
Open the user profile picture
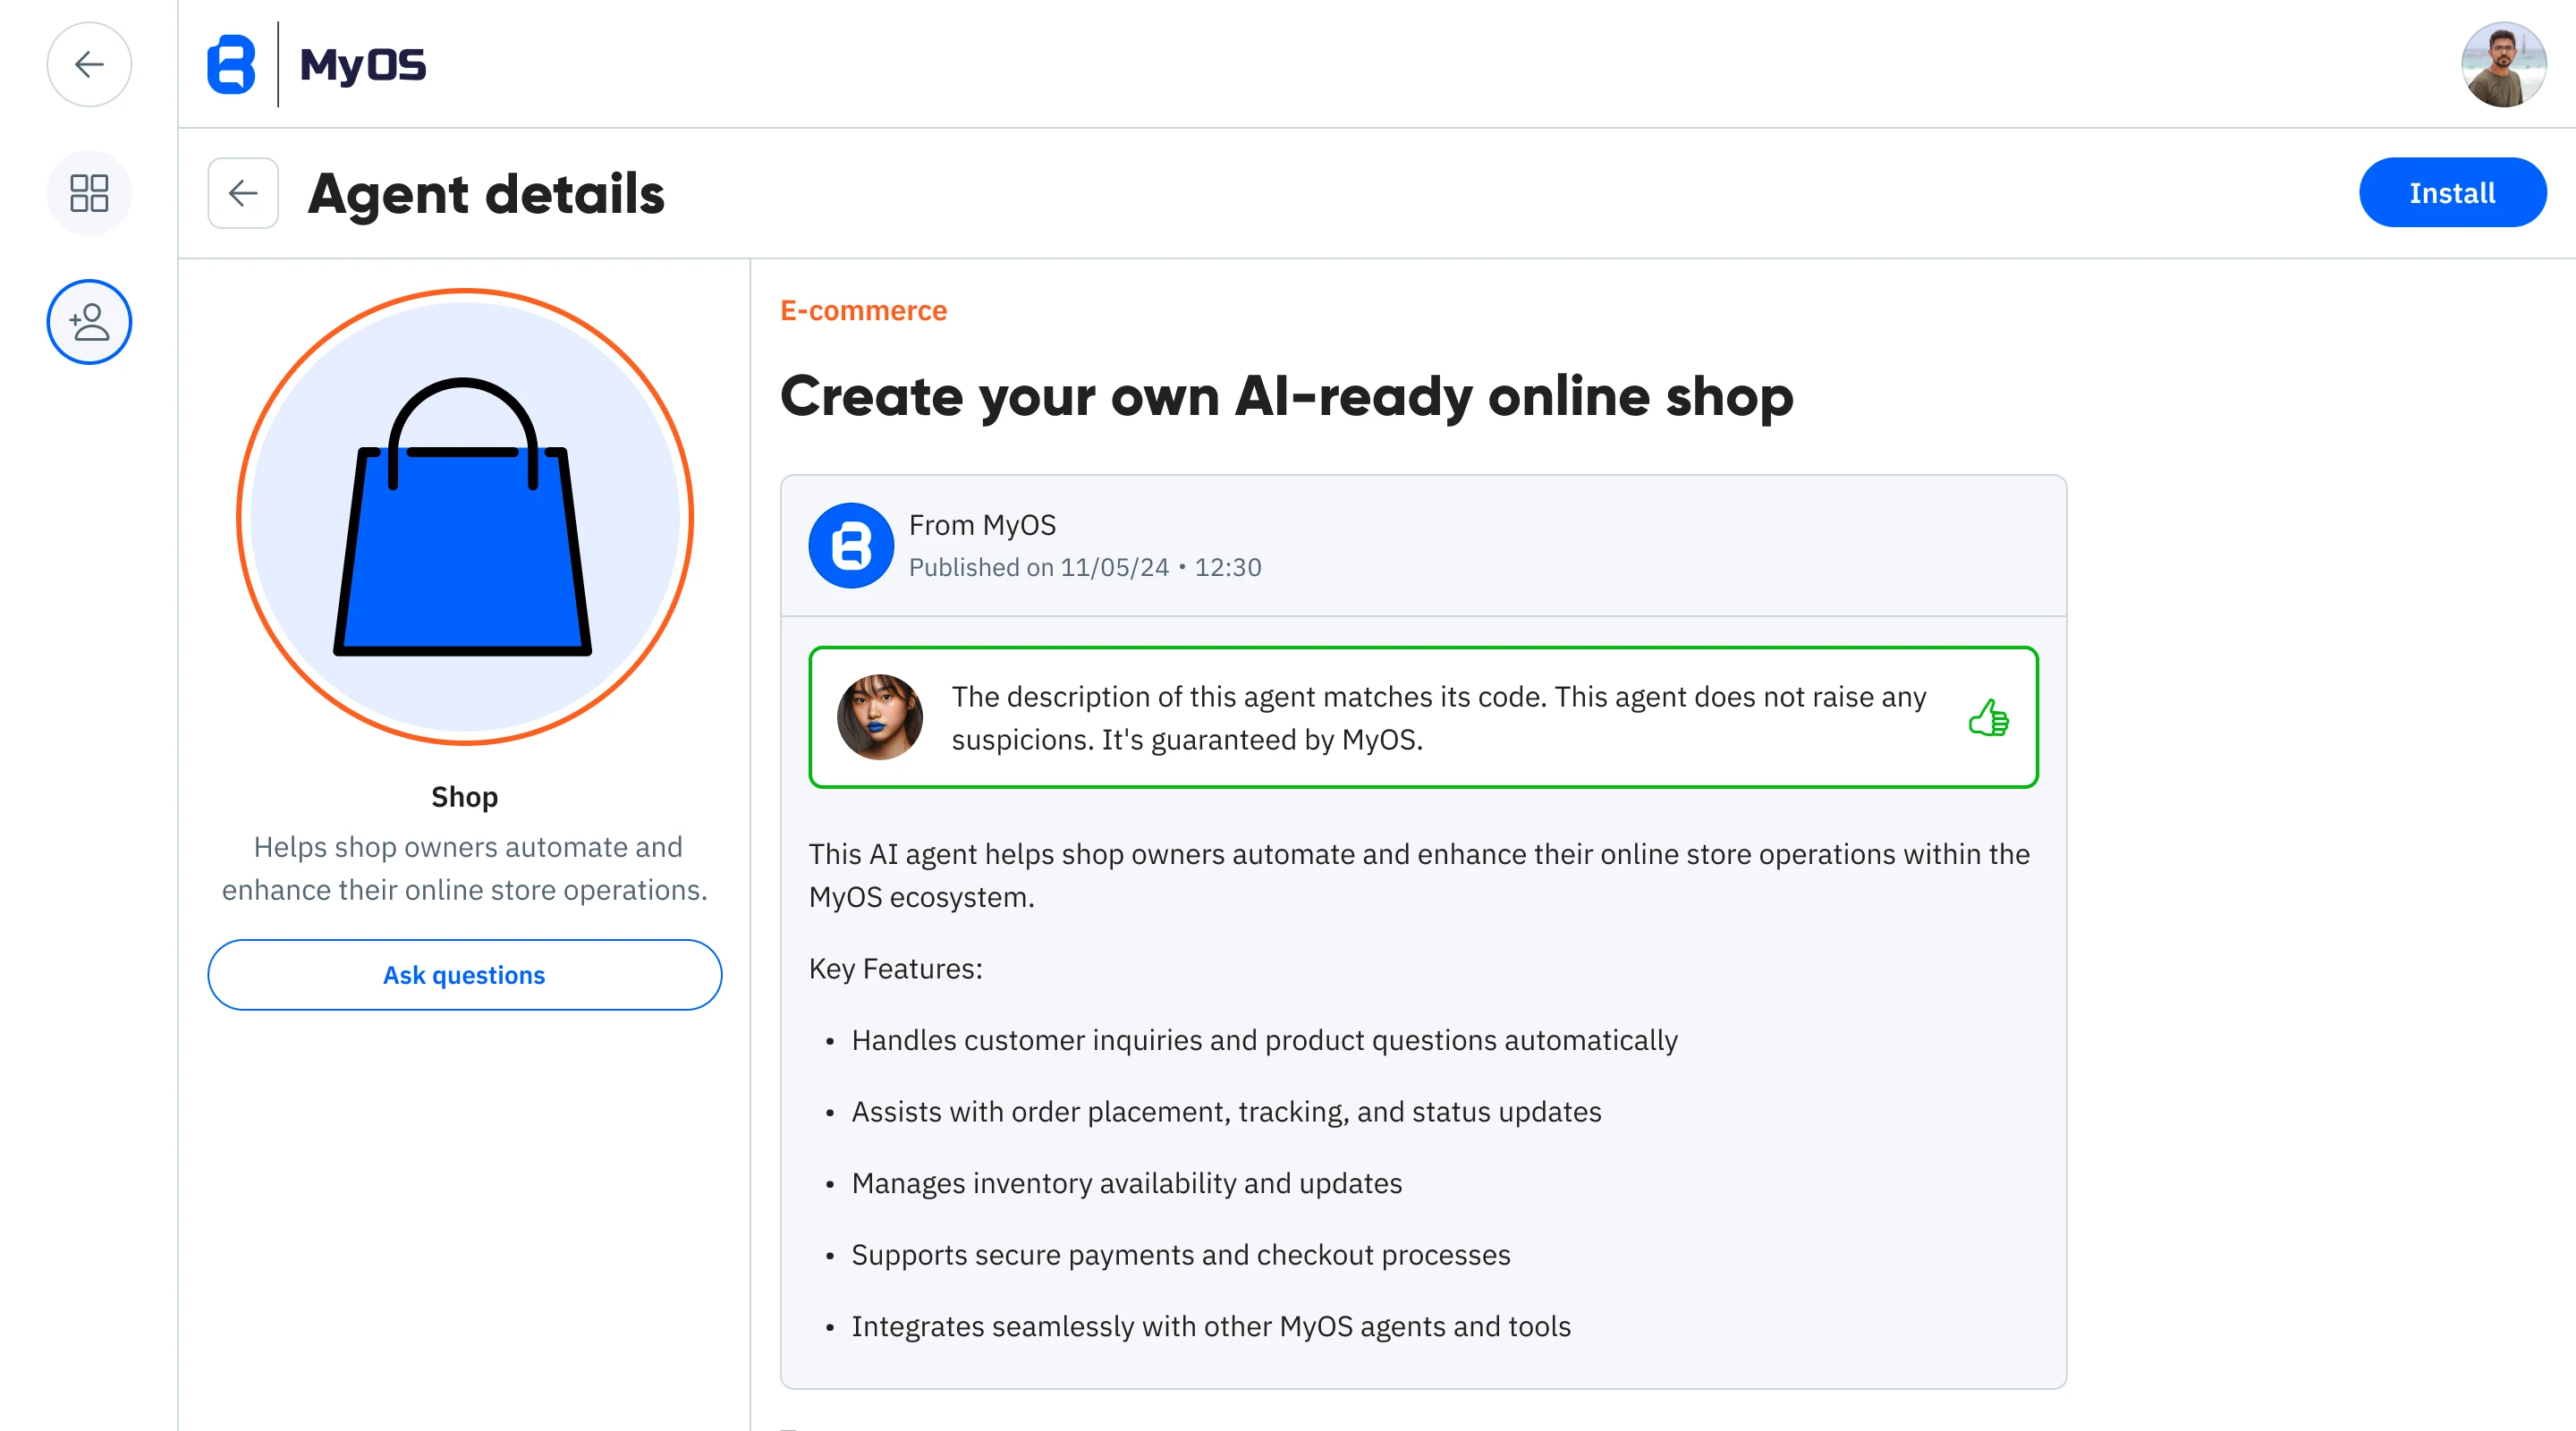coord(2503,65)
